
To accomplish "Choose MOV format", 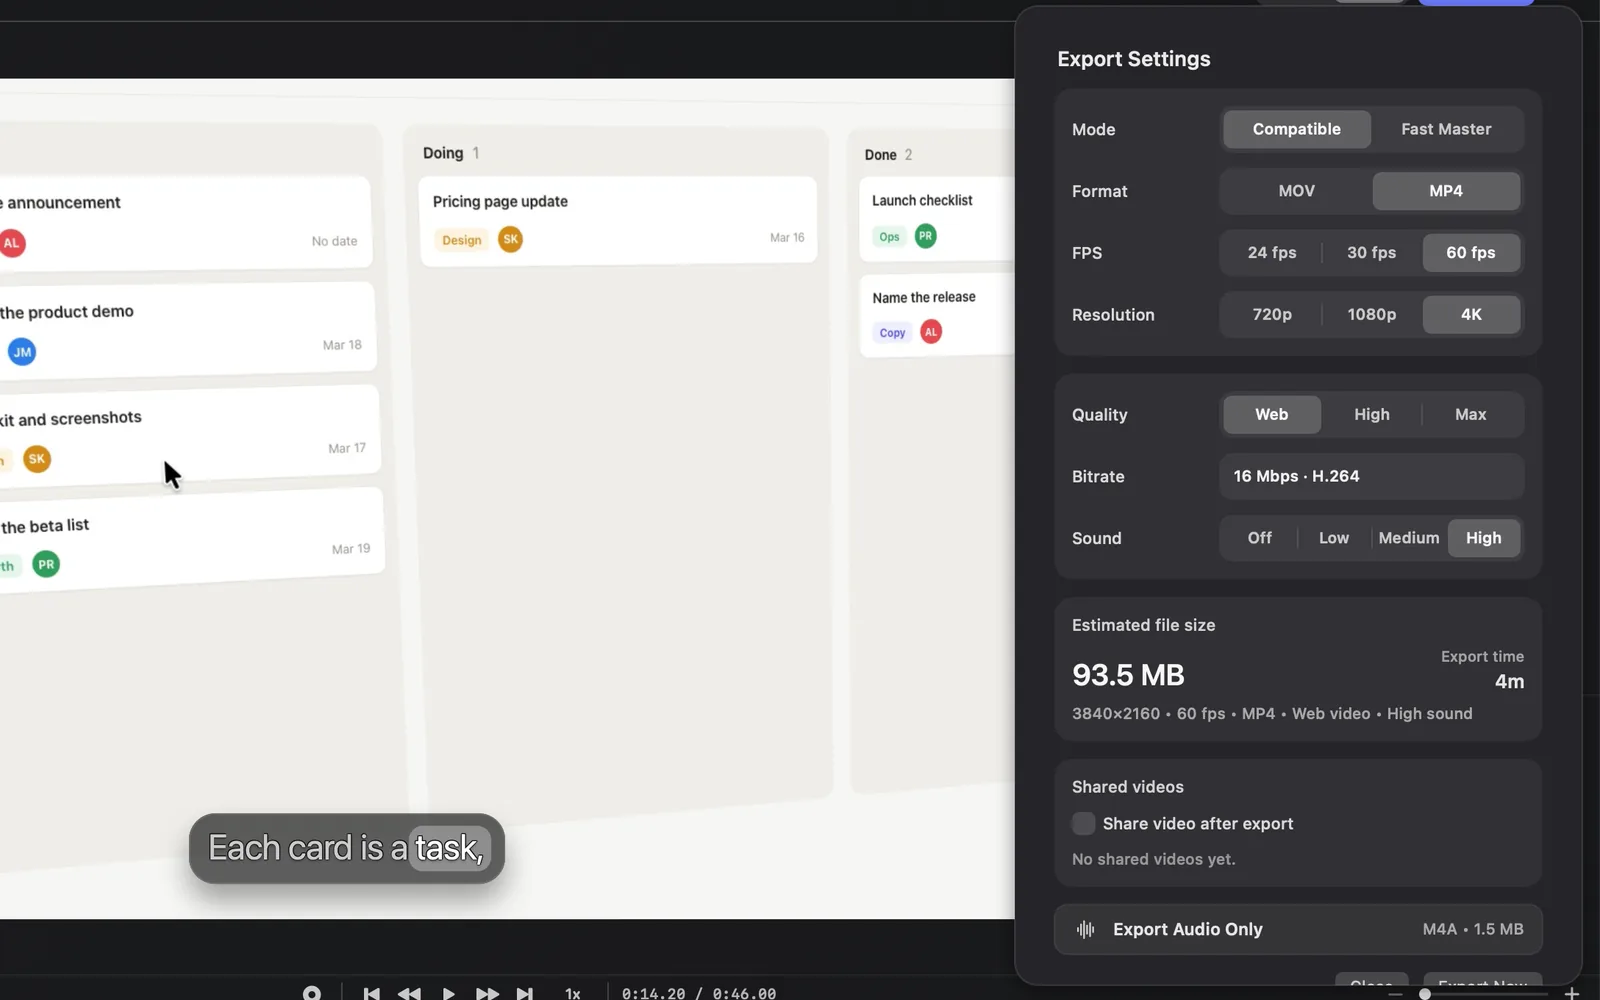I will pos(1296,191).
